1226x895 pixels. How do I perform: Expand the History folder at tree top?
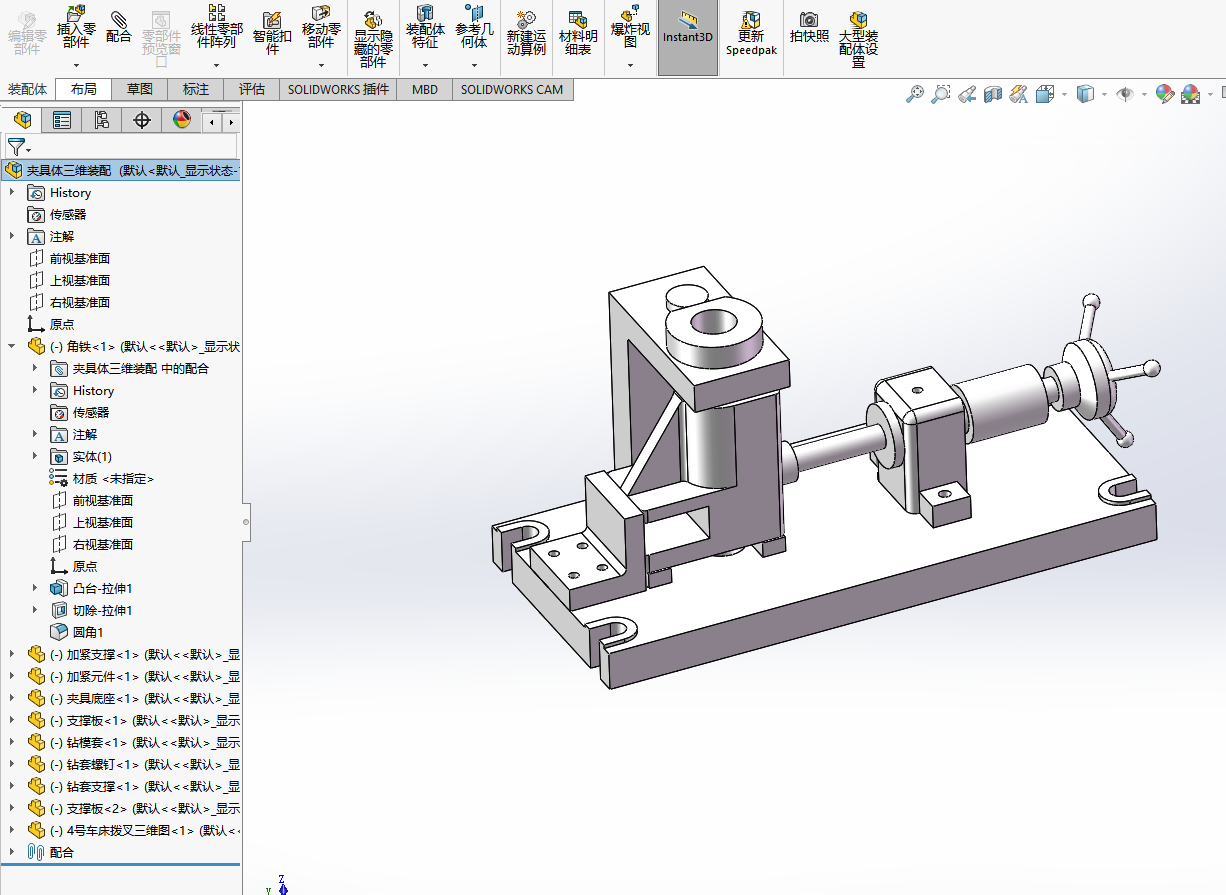click(12, 192)
